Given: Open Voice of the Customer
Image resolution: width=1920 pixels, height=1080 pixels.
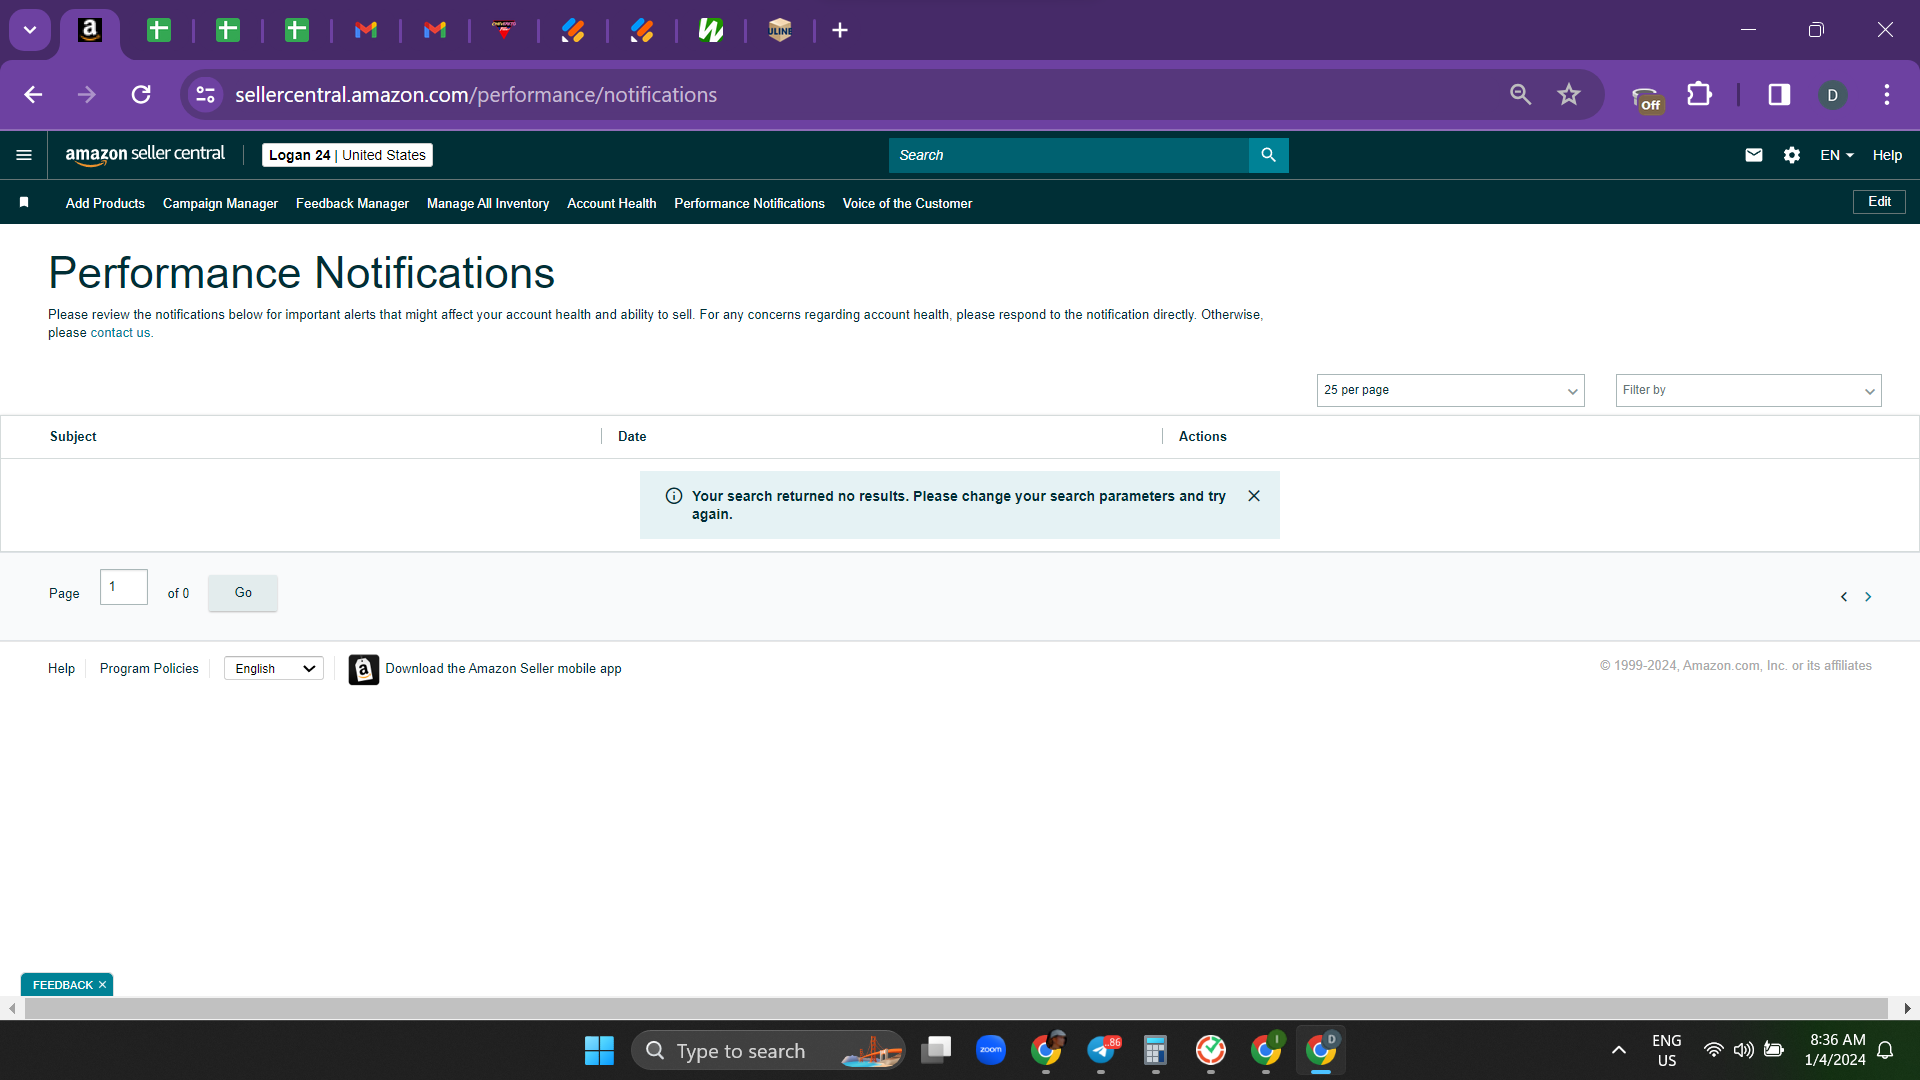Looking at the screenshot, I should 907,203.
